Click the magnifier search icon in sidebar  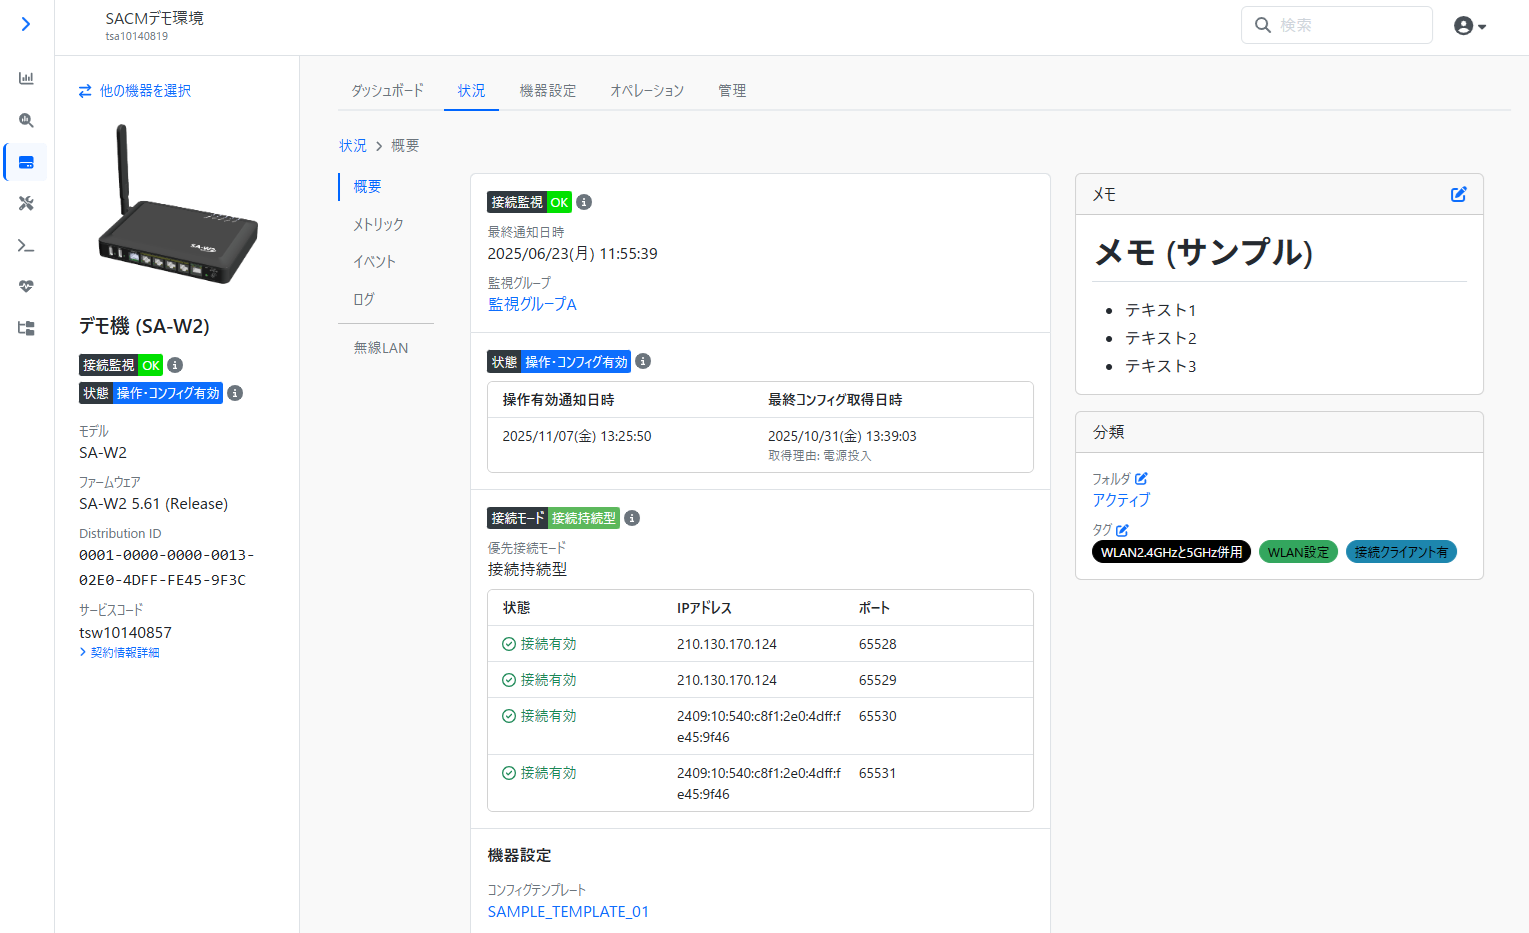[26, 120]
